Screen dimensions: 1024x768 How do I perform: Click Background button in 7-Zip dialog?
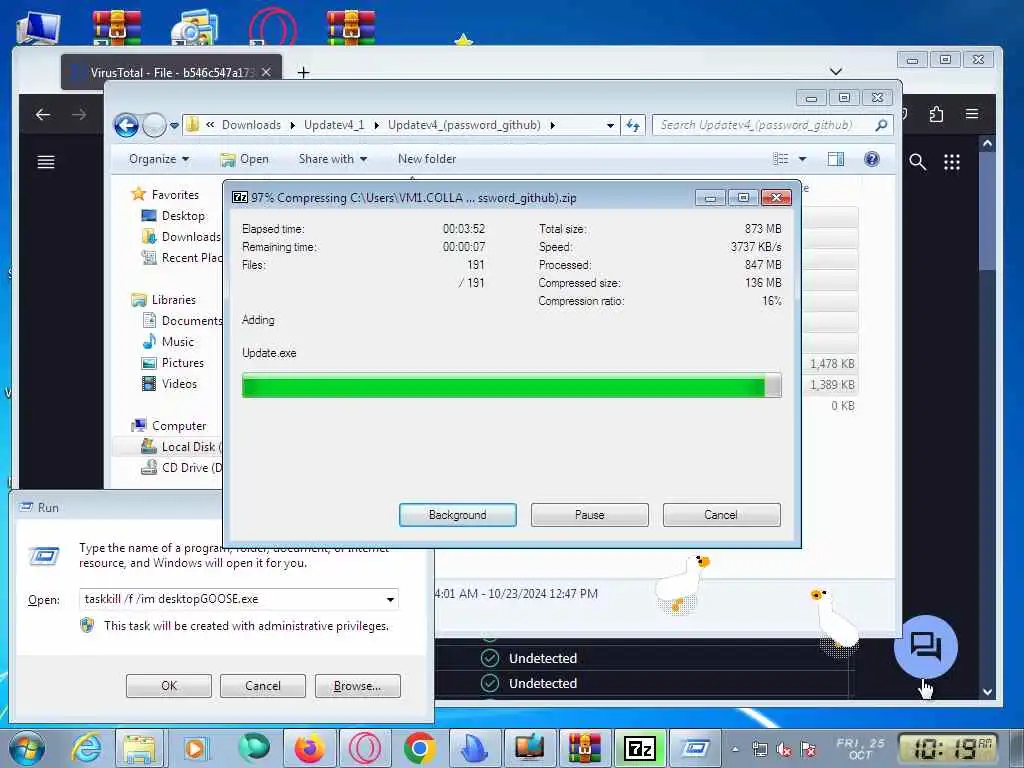point(457,515)
